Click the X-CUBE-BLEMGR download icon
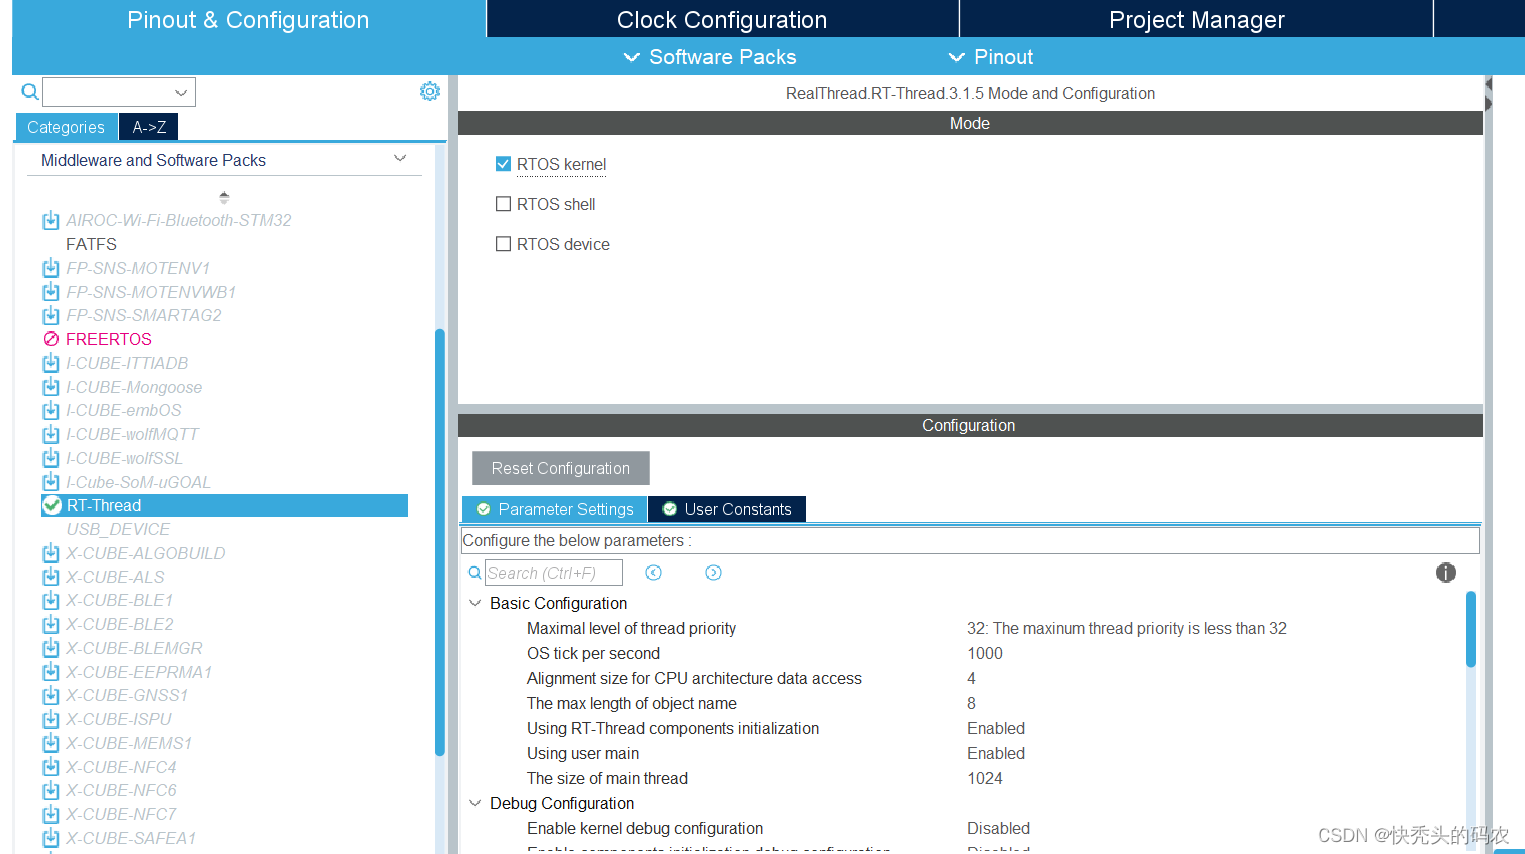 tap(51, 648)
